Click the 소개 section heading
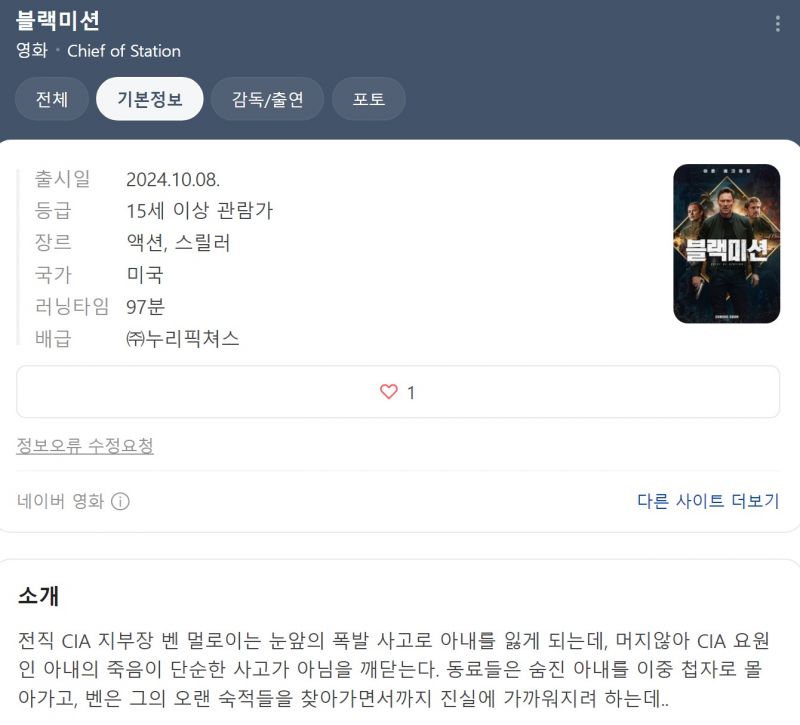This screenshot has width=800, height=725. [x=38, y=596]
